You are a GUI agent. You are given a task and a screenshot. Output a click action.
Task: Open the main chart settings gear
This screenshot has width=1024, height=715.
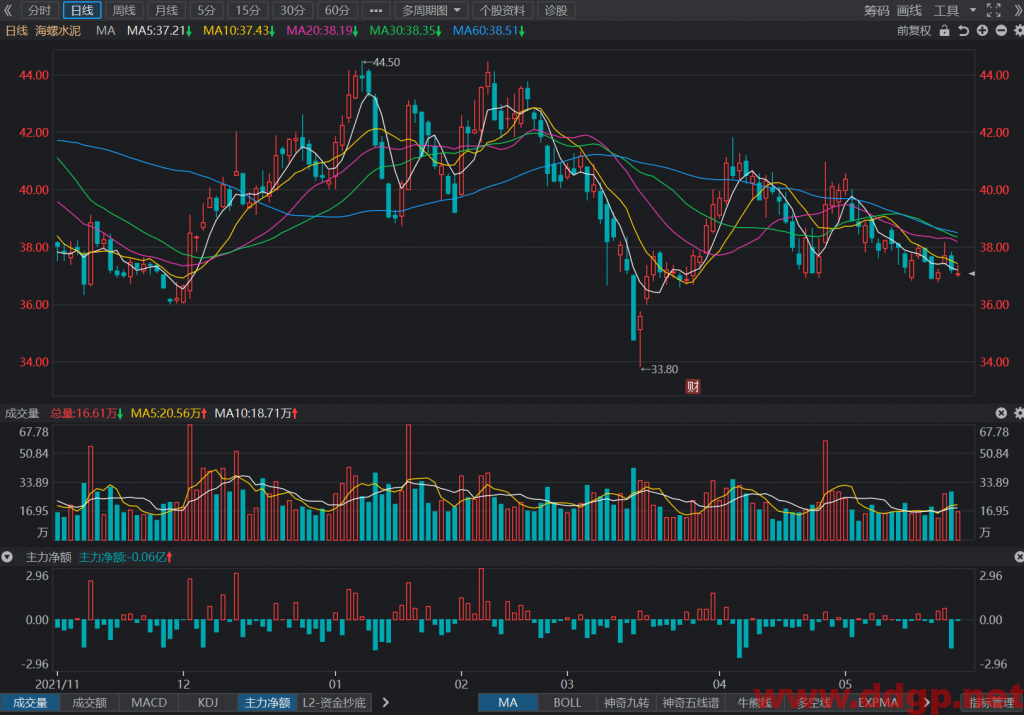[1019, 31]
